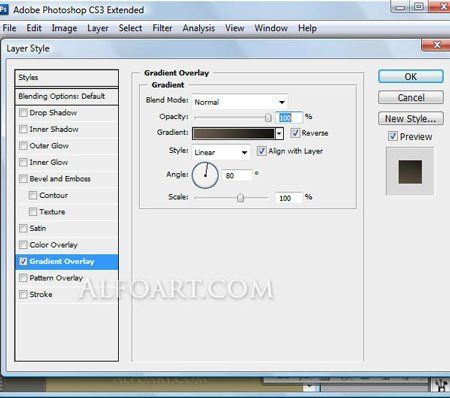Screen dimensions: 450x398
Task: Enable the Bevel and Emboss checkbox
Action: pyautogui.click(x=23, y=179)
